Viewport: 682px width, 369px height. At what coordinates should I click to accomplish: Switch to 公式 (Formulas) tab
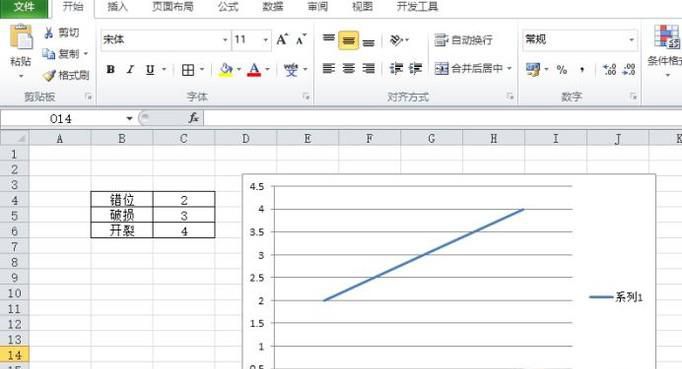tap(228, 7)
